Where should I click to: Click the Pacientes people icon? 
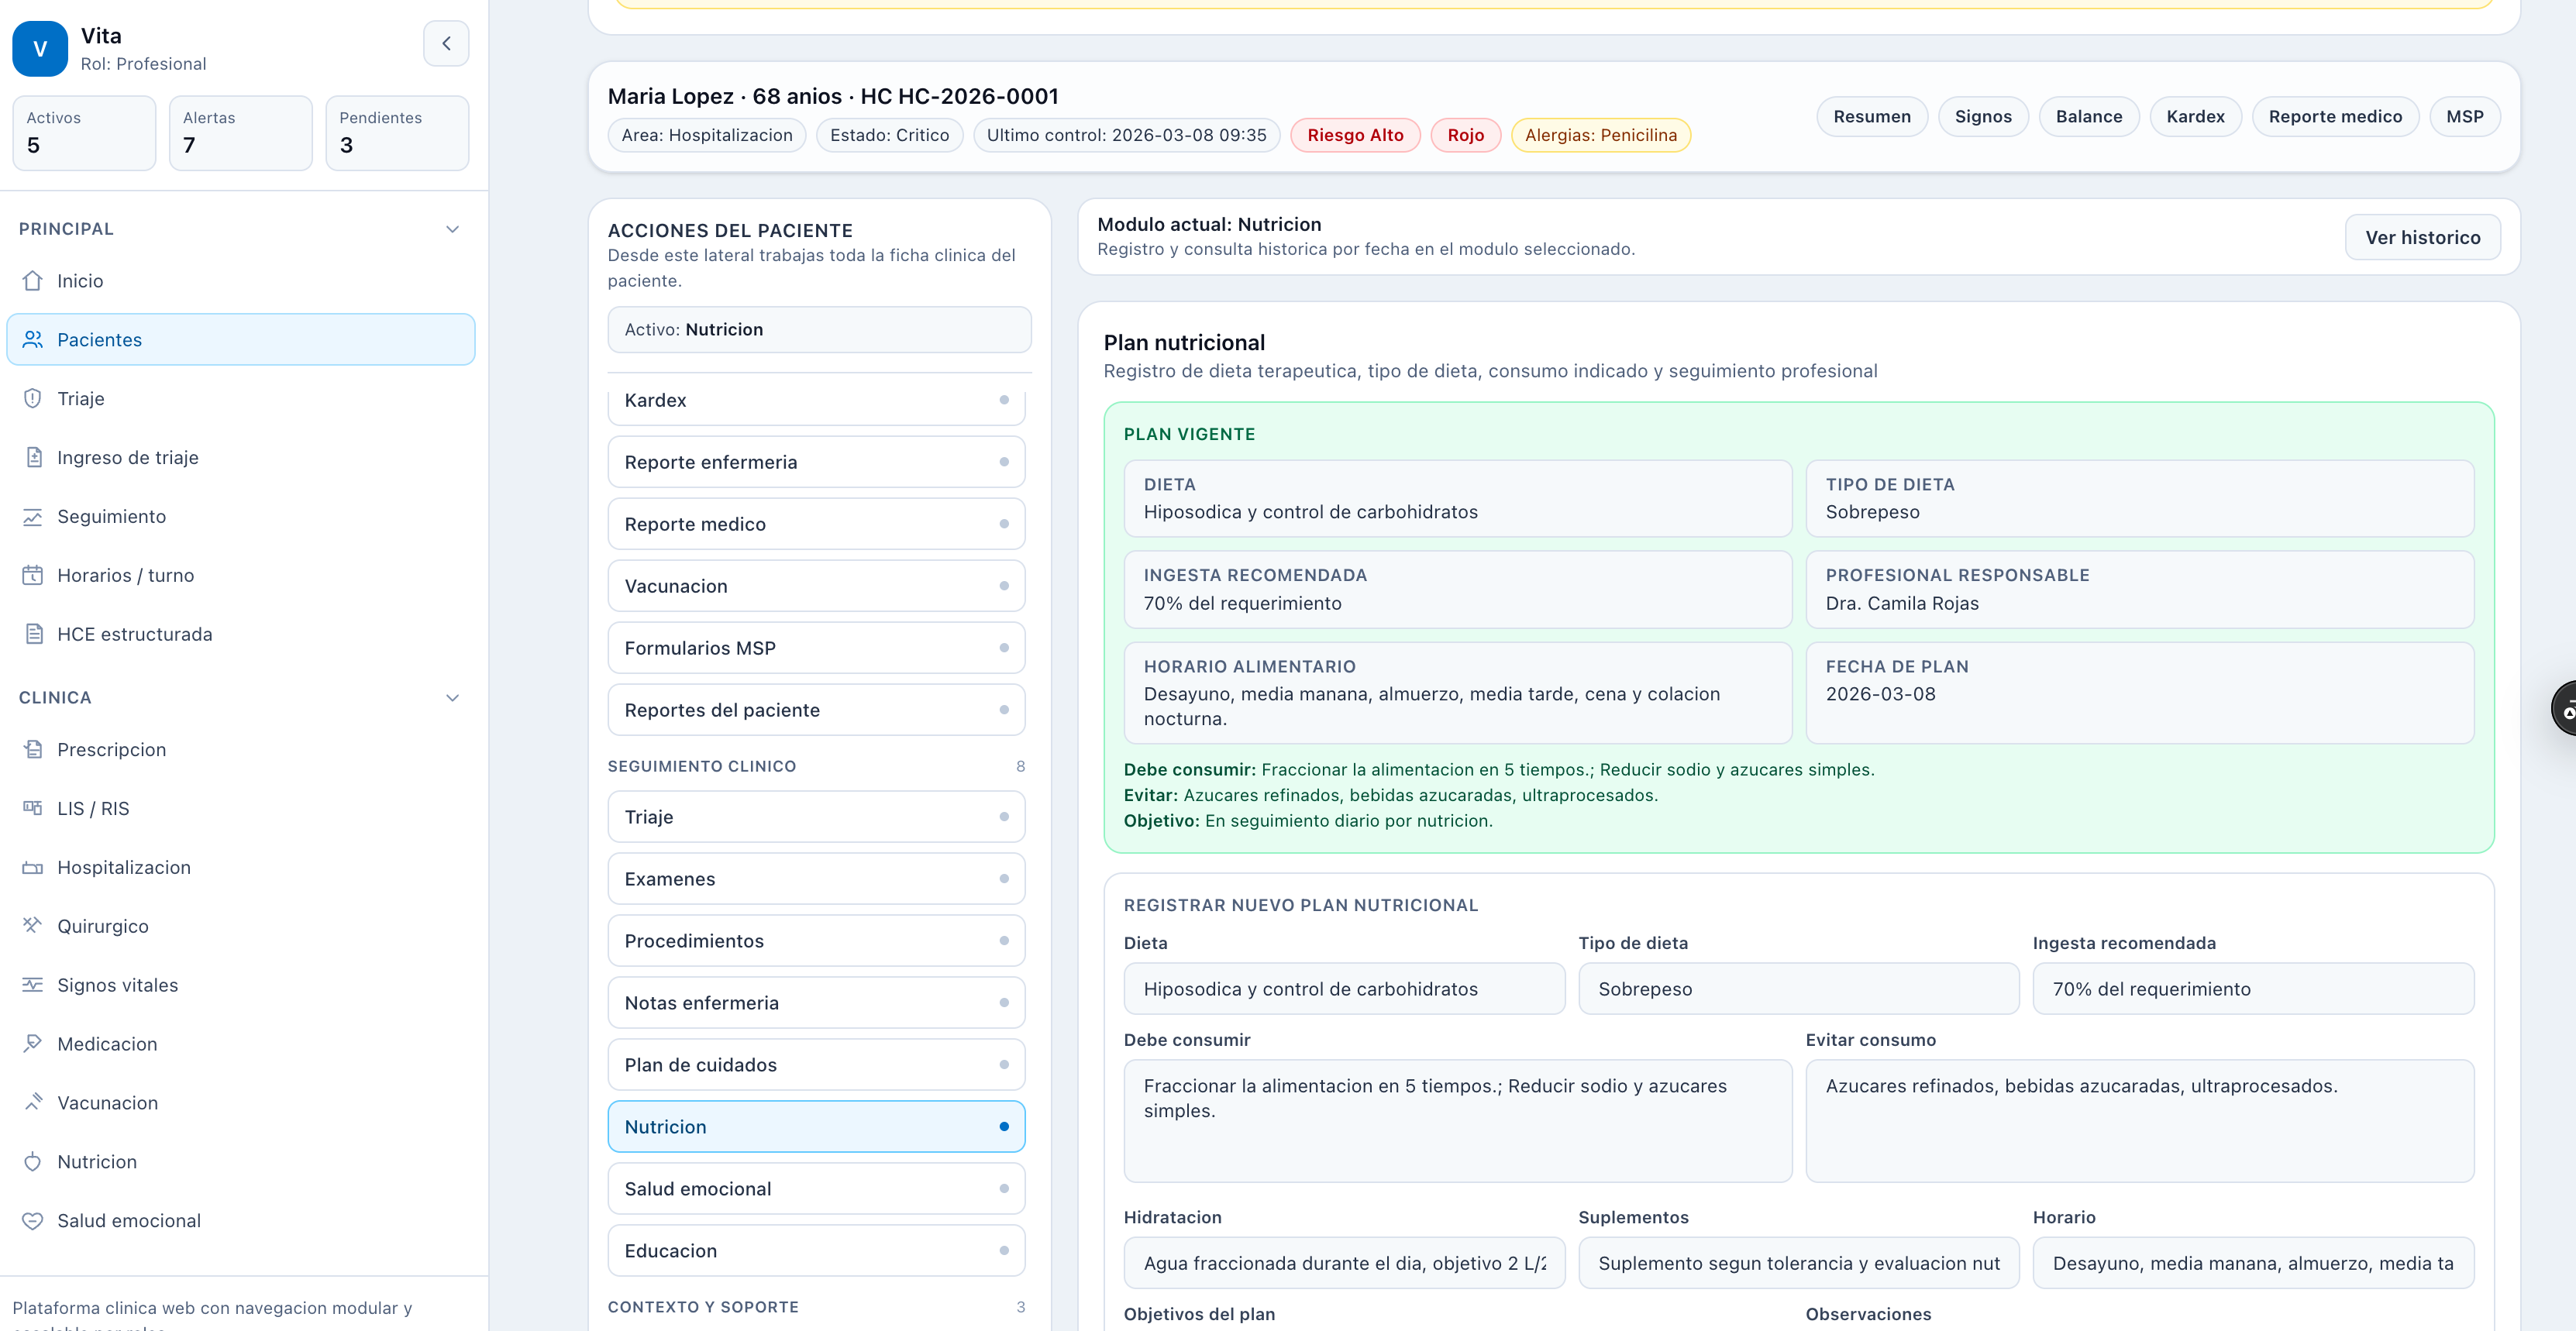click(x=33, y=340)
